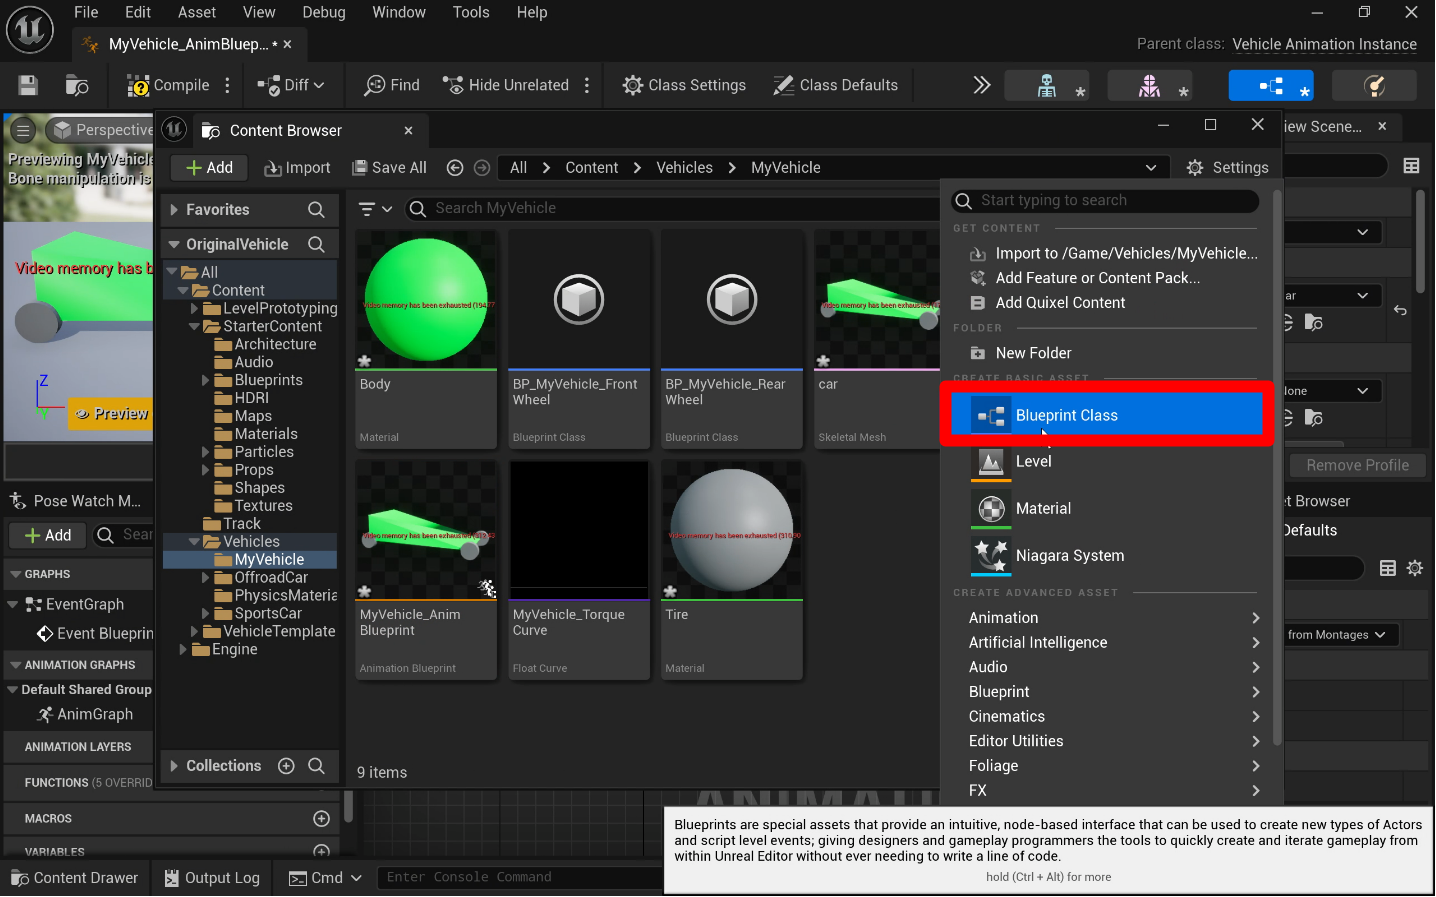Viewport: 1436px width, 897px height.
Task: Click the Browse to asset icon in the main toolbar
Action: pyautogui.click(x=77, y=85)
